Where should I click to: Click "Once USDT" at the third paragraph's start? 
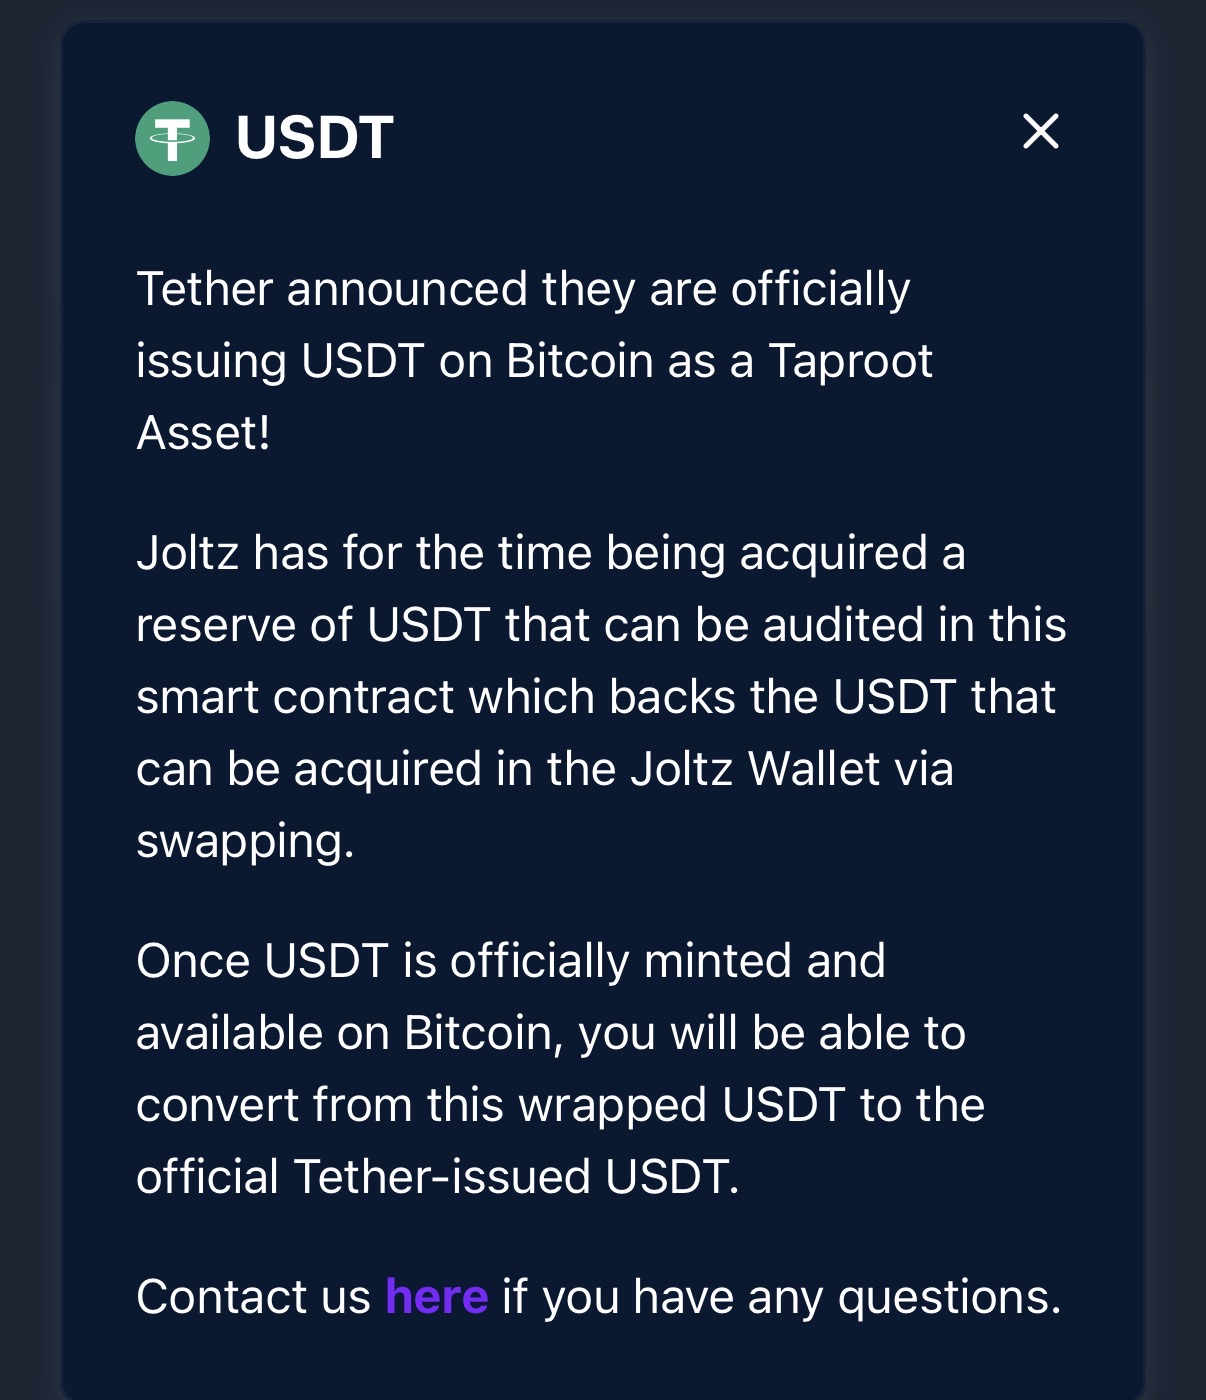[262, 961]
